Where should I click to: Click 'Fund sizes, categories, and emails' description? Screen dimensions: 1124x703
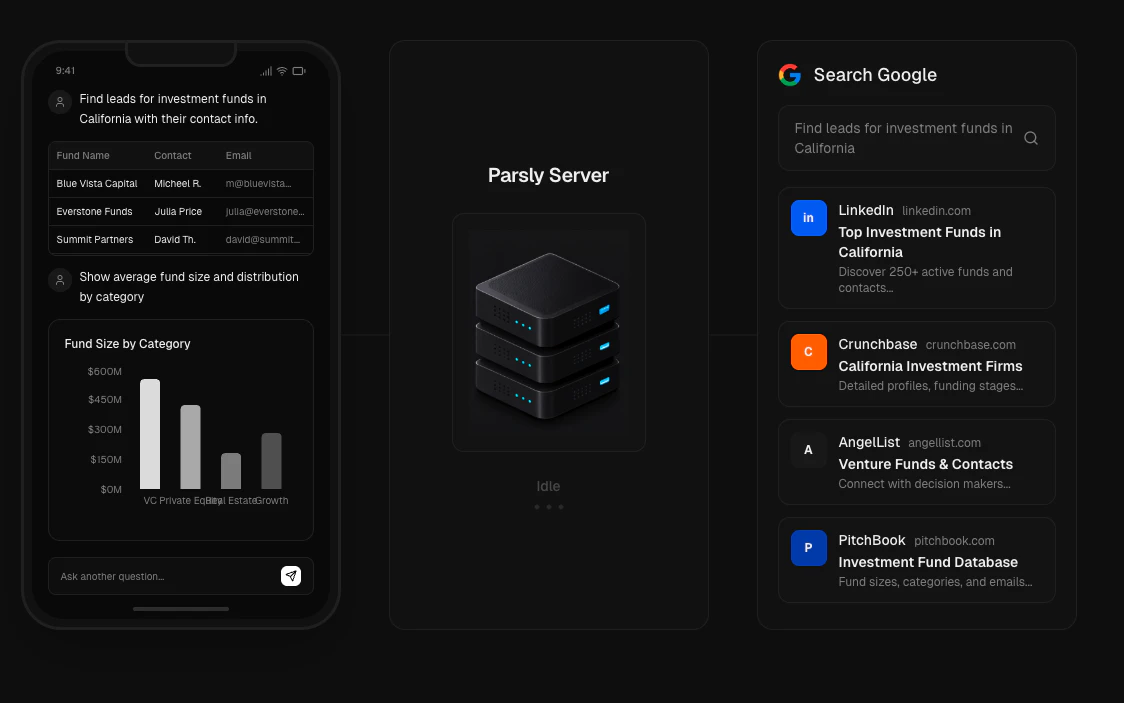(x=935, y=582)
